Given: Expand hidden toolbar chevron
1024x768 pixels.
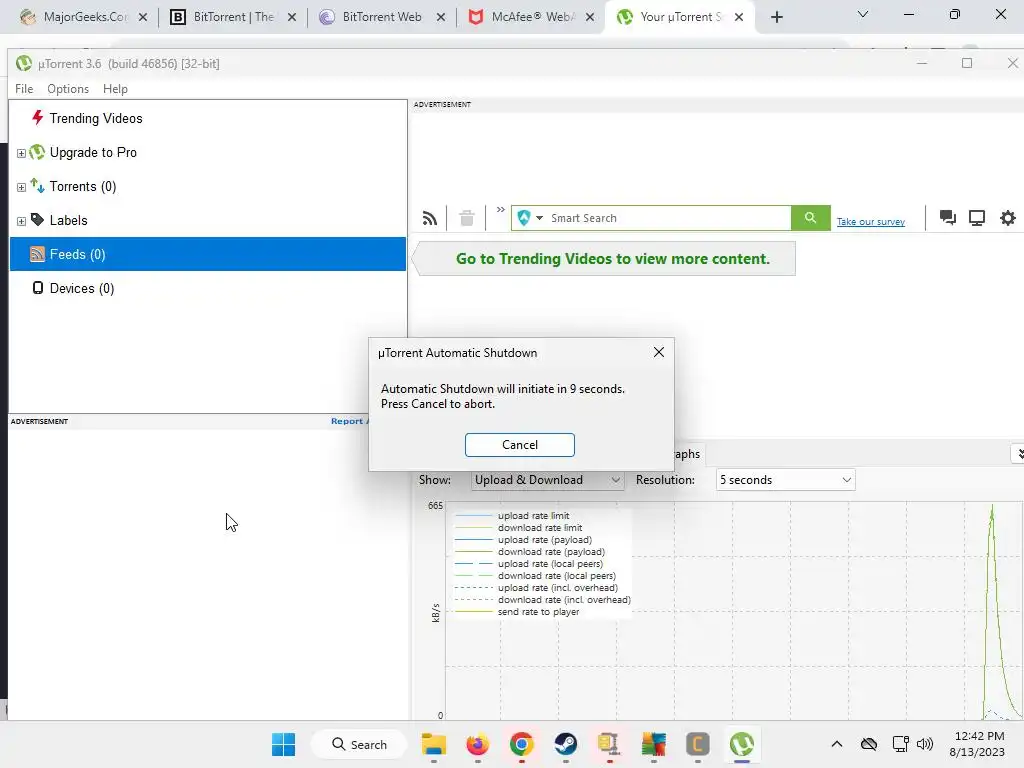Looking at the screenshot, I should (x=500, y=210).
